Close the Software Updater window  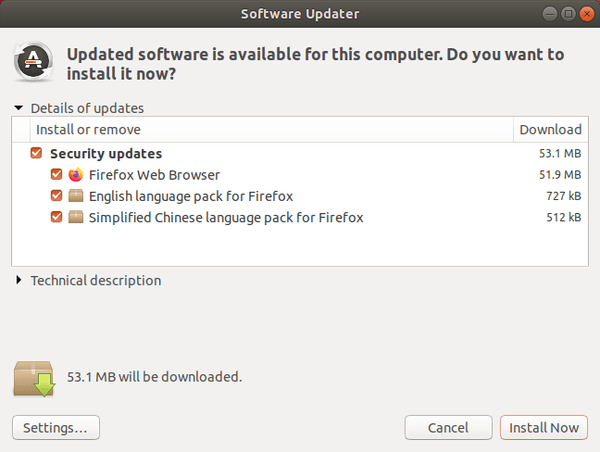pos(585,13)
